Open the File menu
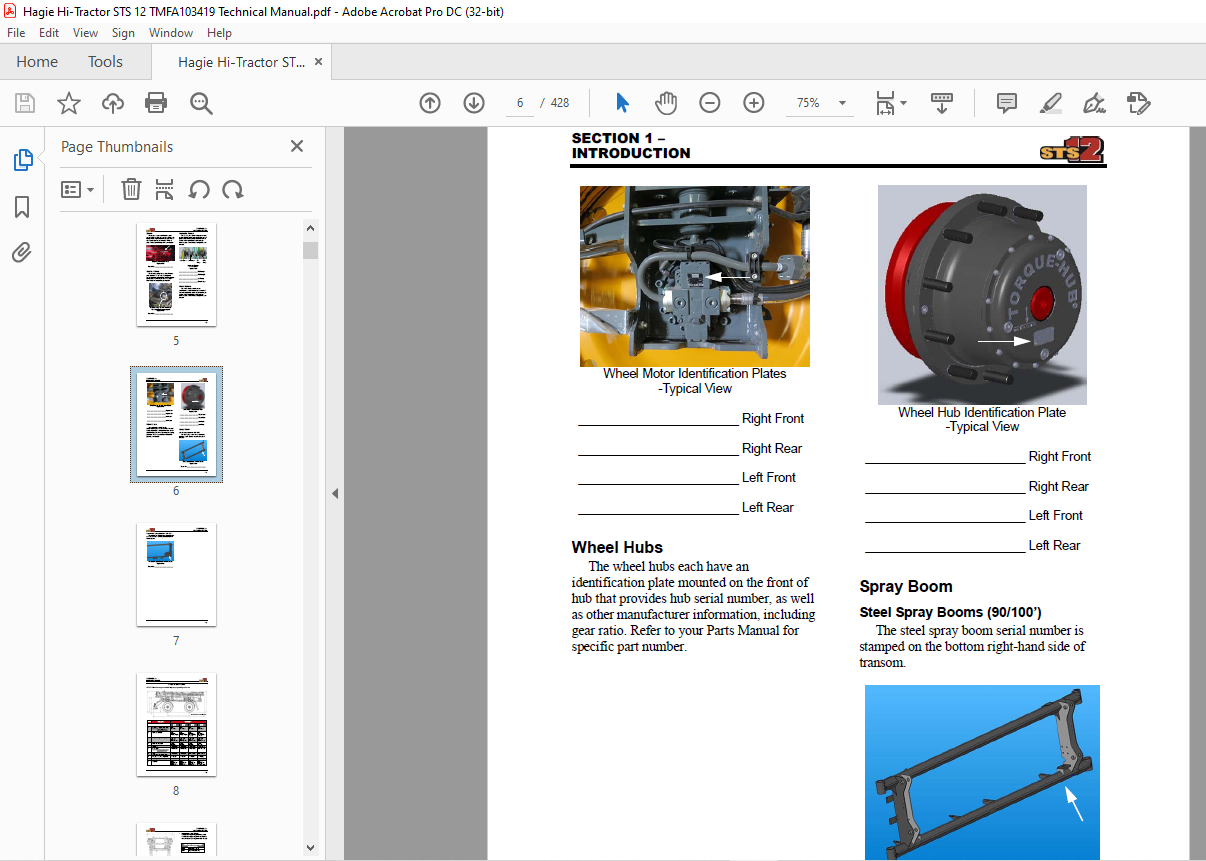1206x861 pixels. point(16,33)
